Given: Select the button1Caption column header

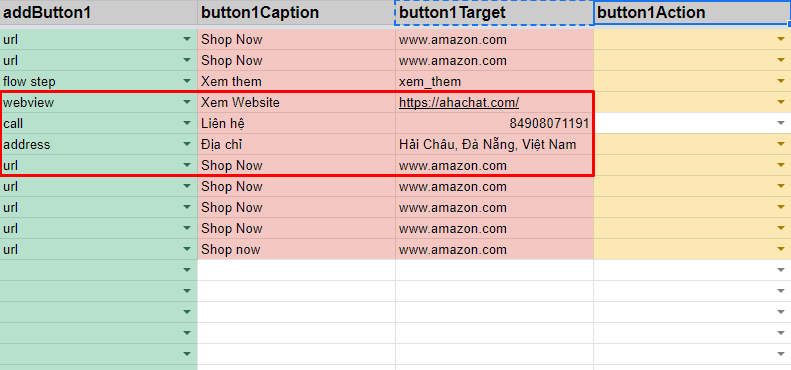Looking at the screenshot, I should [297, 13].
